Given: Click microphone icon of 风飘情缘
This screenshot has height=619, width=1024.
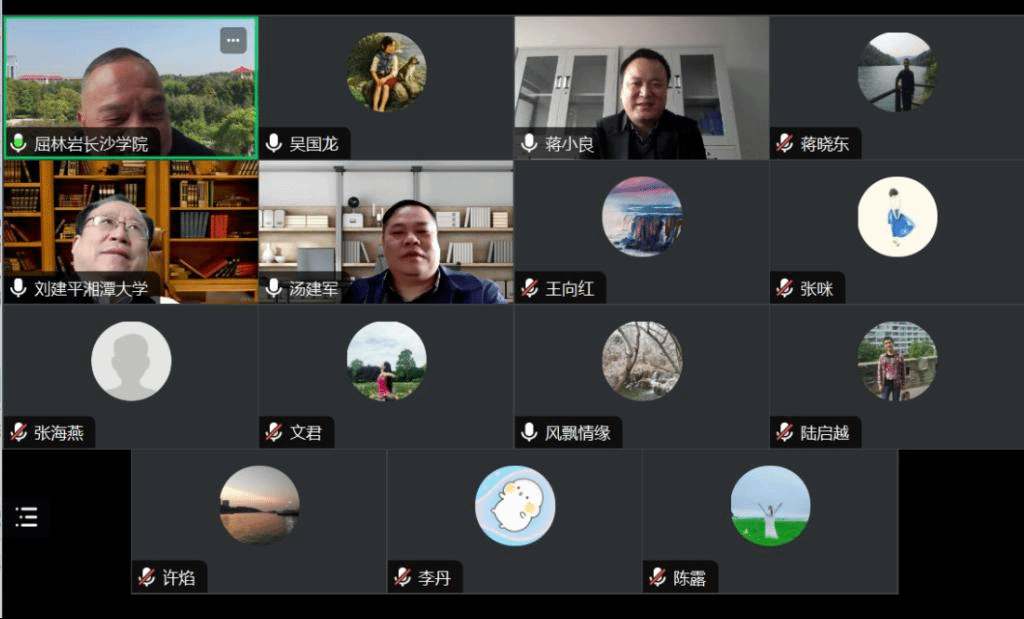Looking at the screenshot, I should point(530,433).
